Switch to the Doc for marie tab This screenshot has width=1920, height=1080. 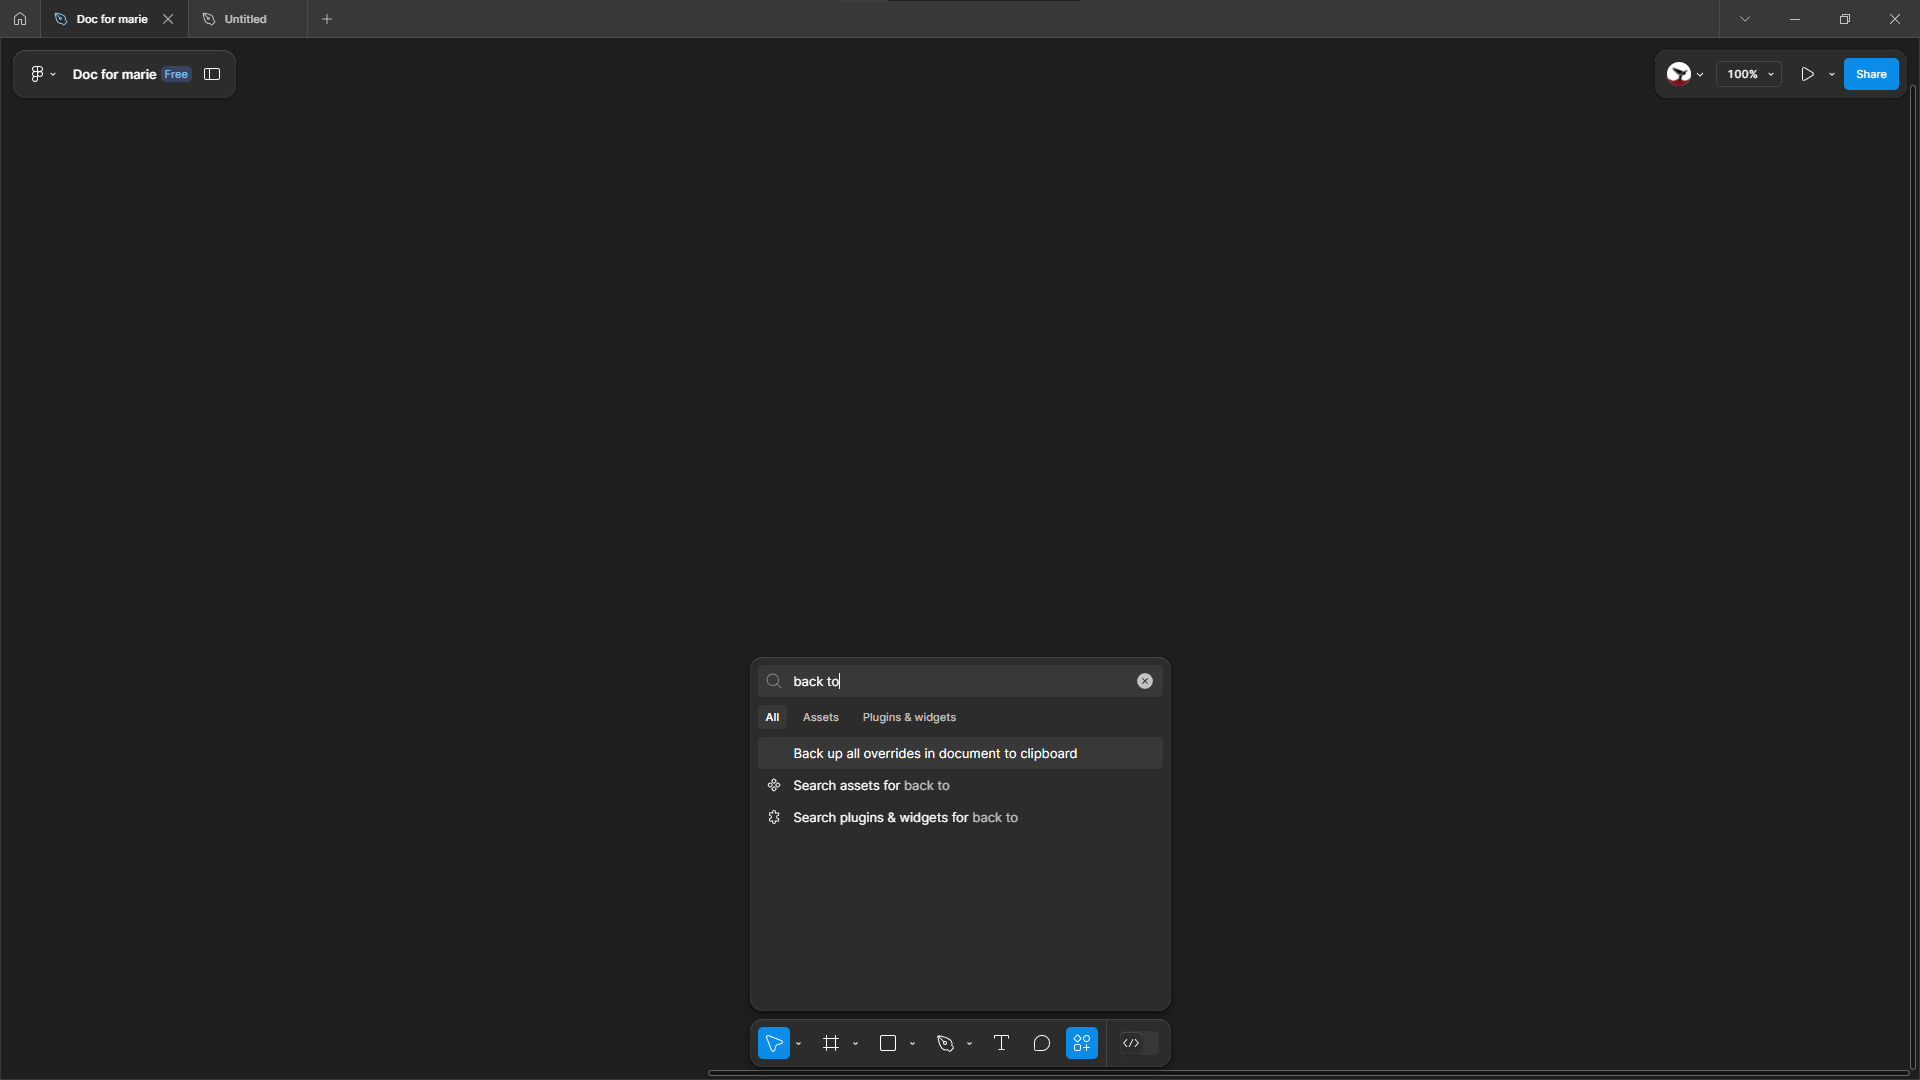112,19
